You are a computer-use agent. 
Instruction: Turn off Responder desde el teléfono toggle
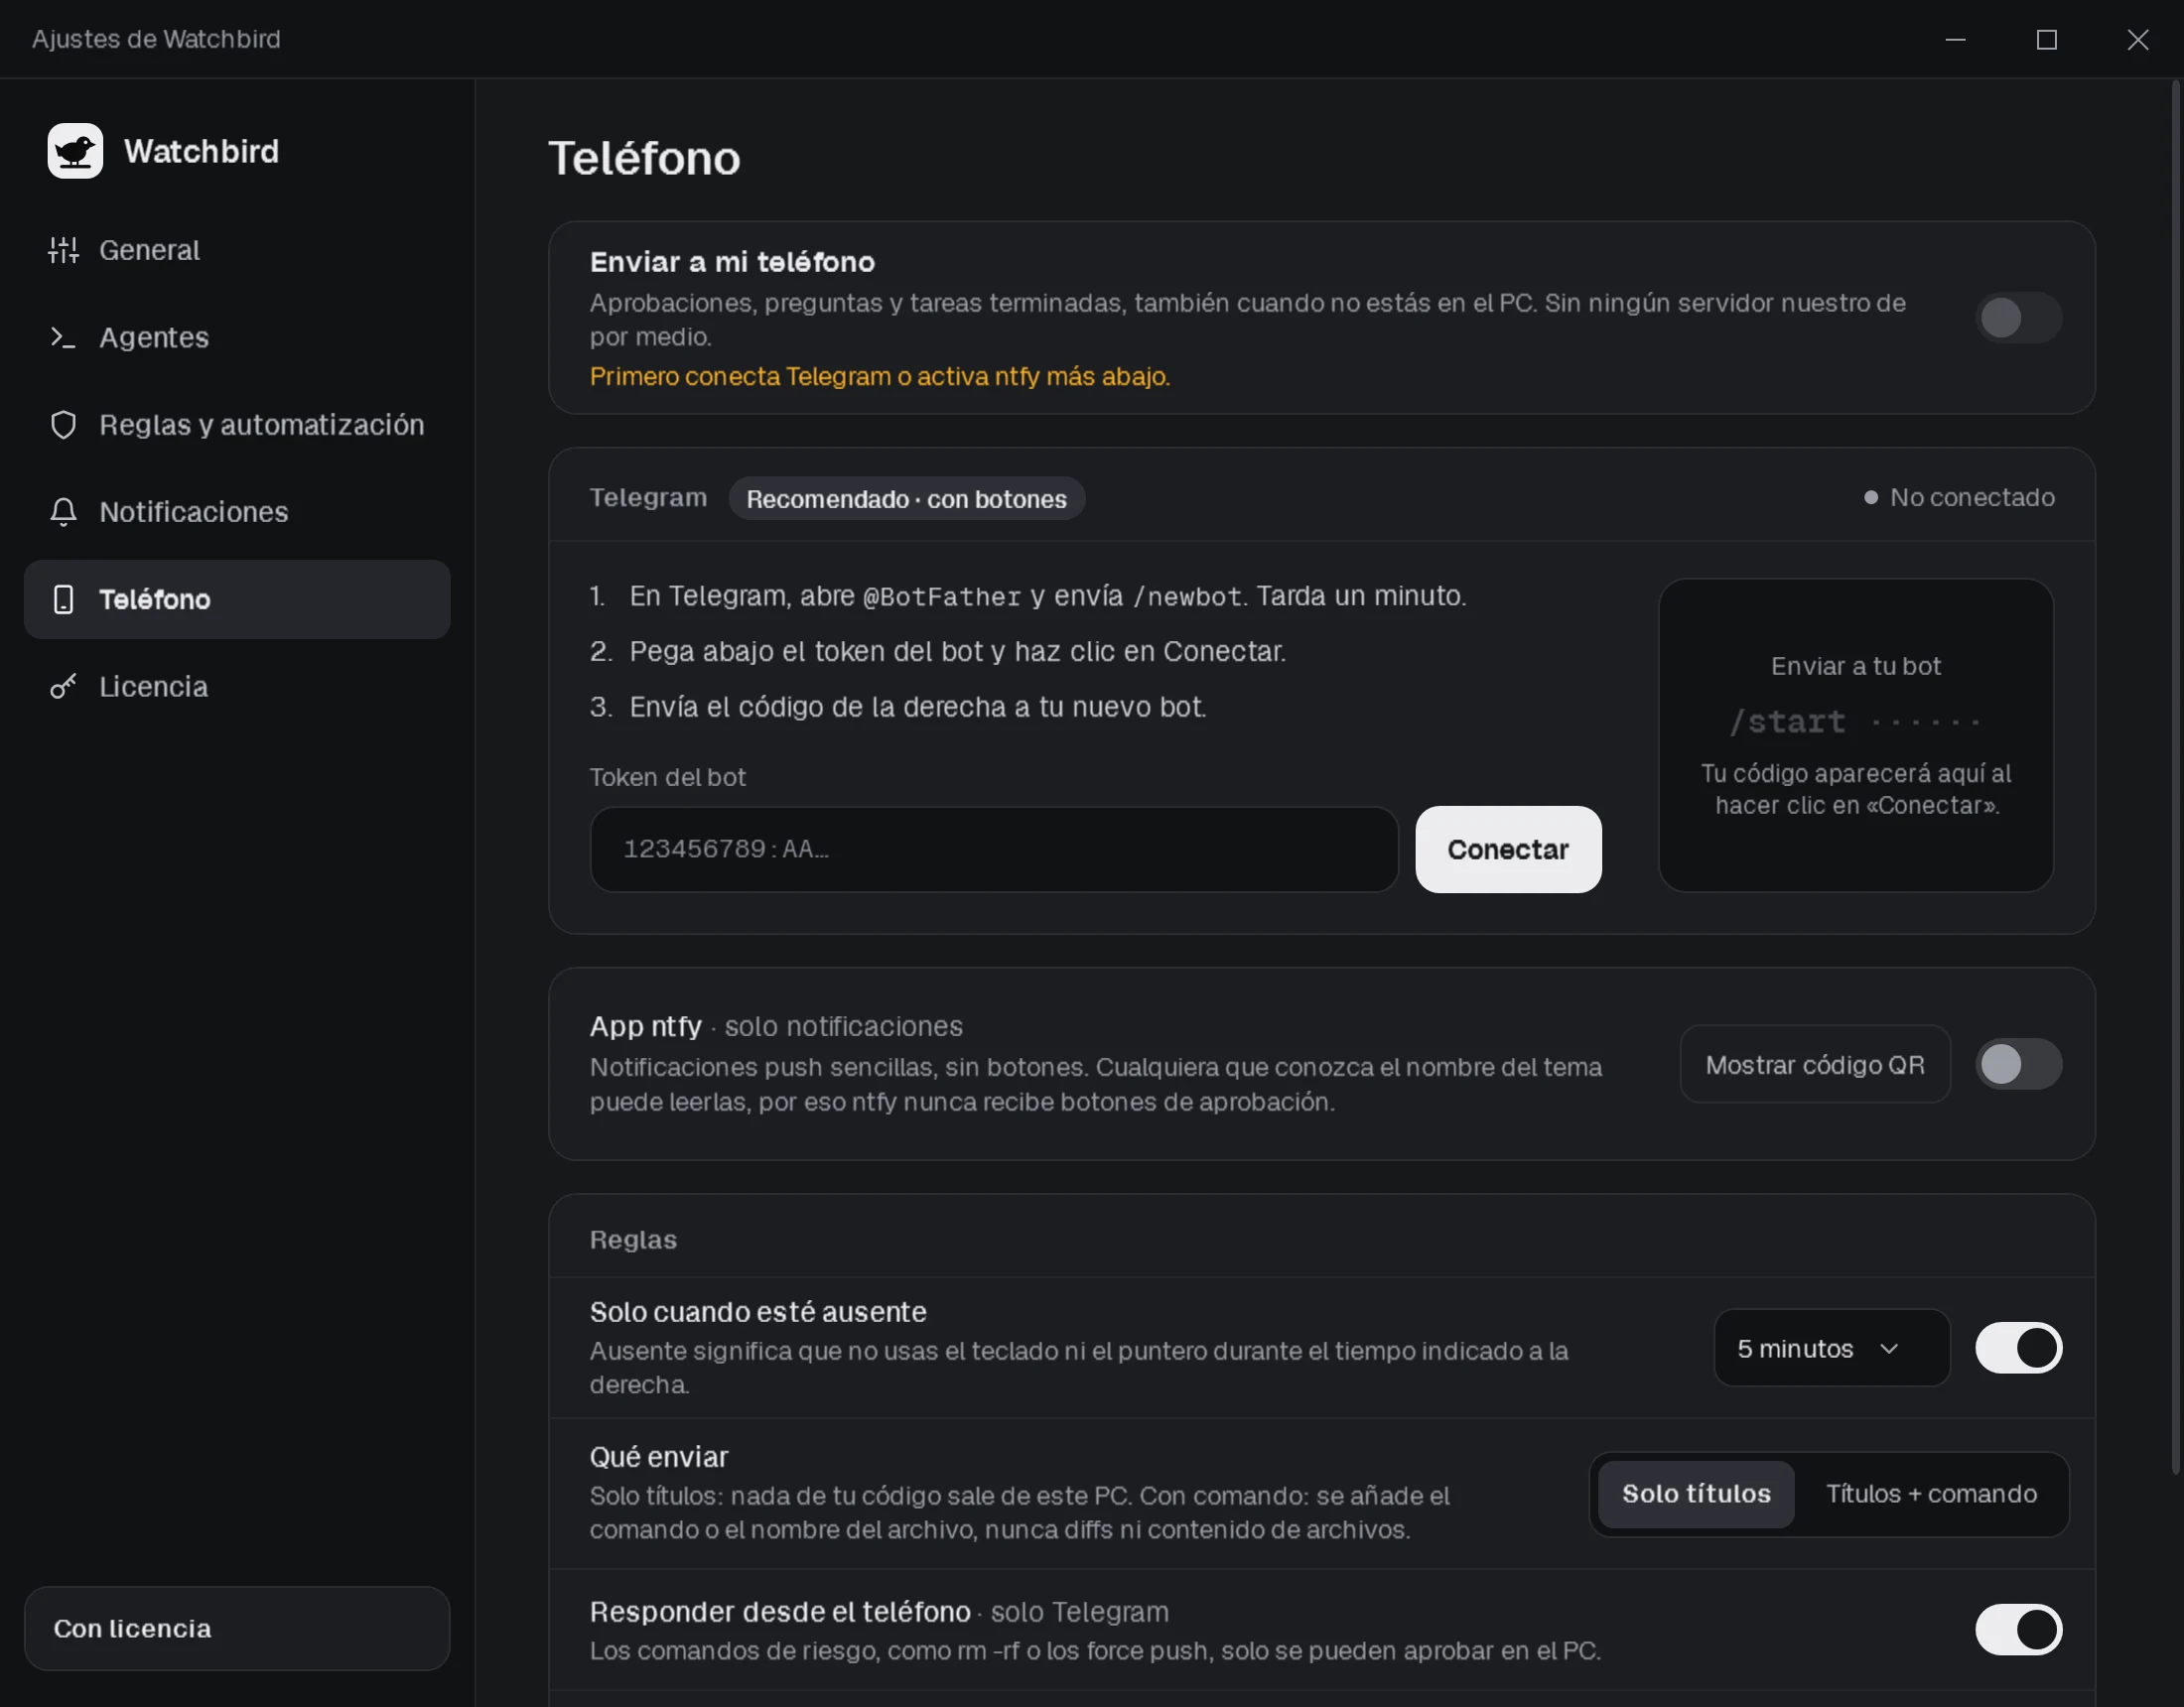(2018, 1630)
